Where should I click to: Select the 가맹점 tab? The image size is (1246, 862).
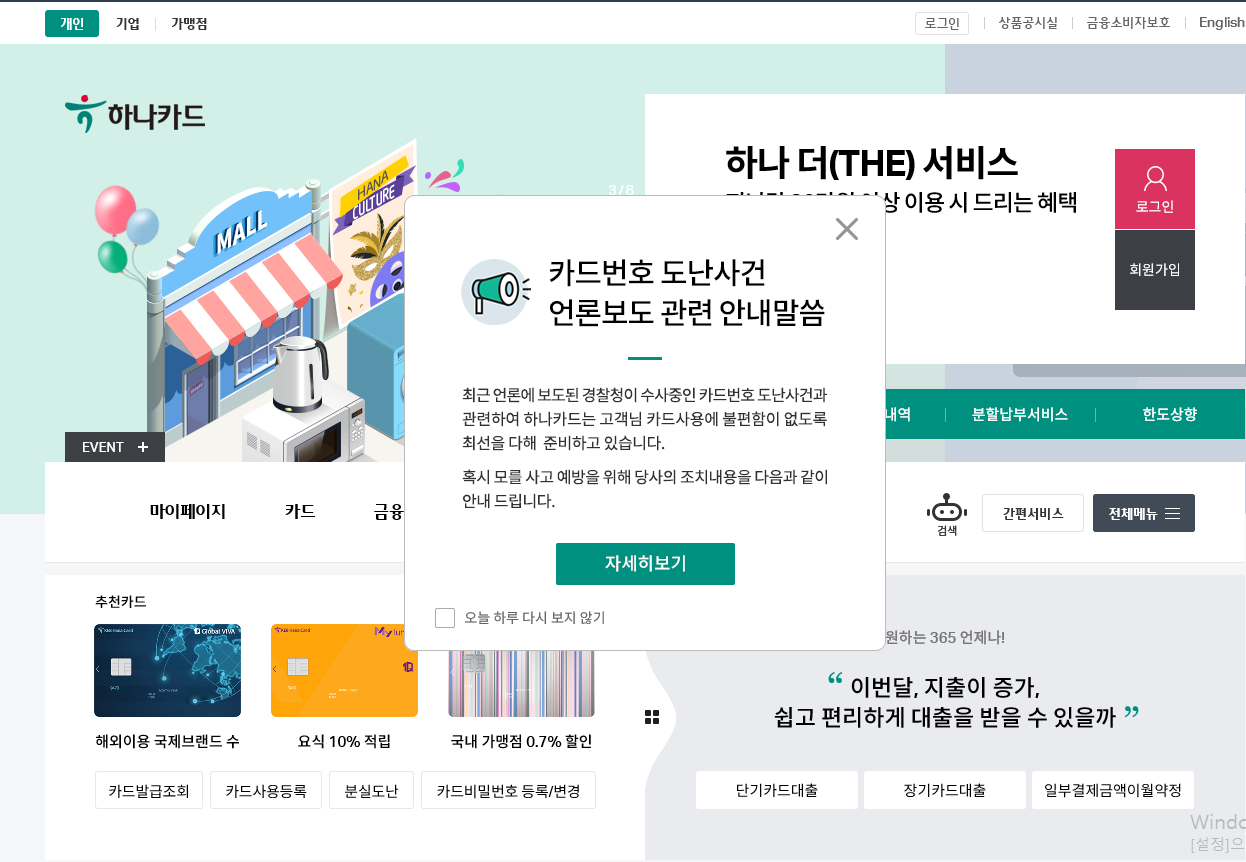[189, 23]
